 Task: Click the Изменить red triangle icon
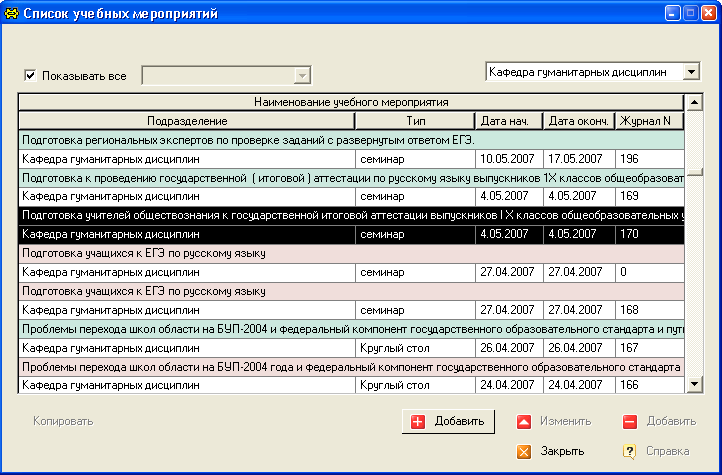point(524,422)
